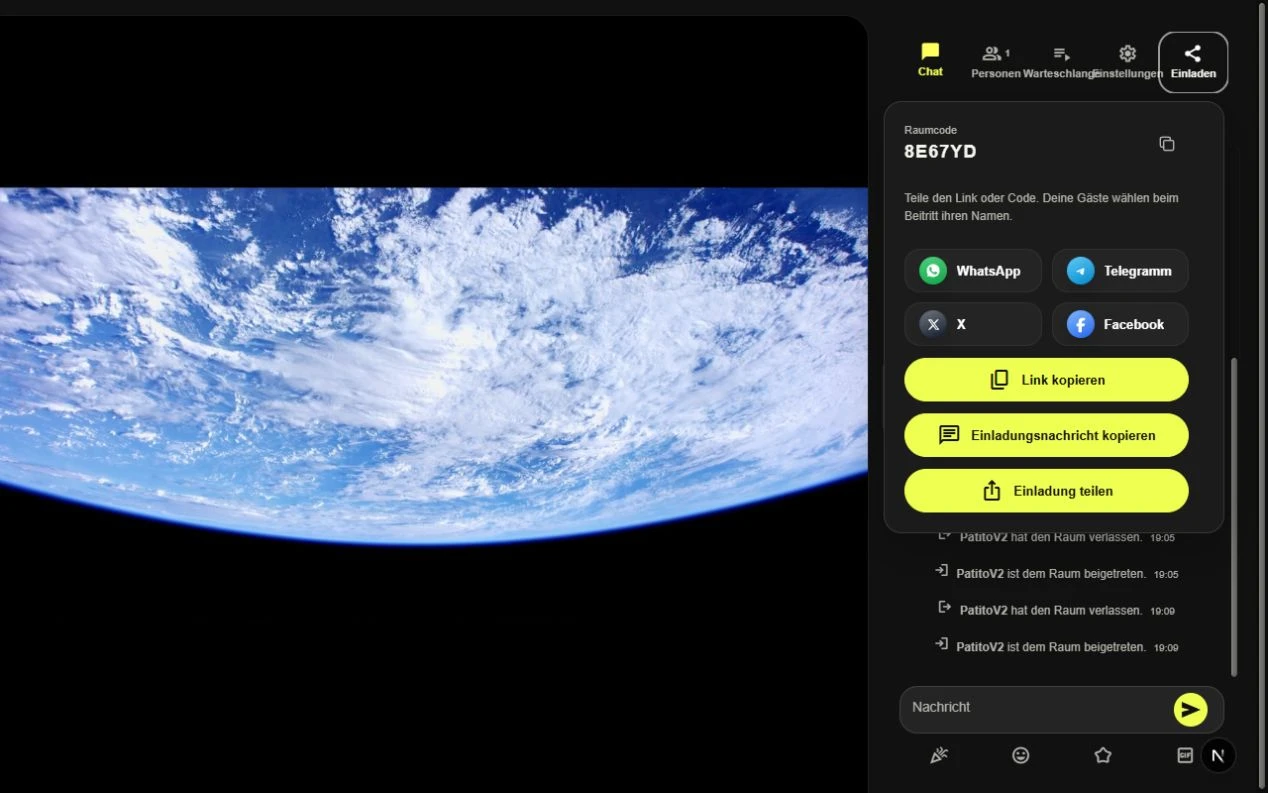Open the GIF picker icon
Viewport: 1268px width, 793px height.
(x=1185, y=755)
